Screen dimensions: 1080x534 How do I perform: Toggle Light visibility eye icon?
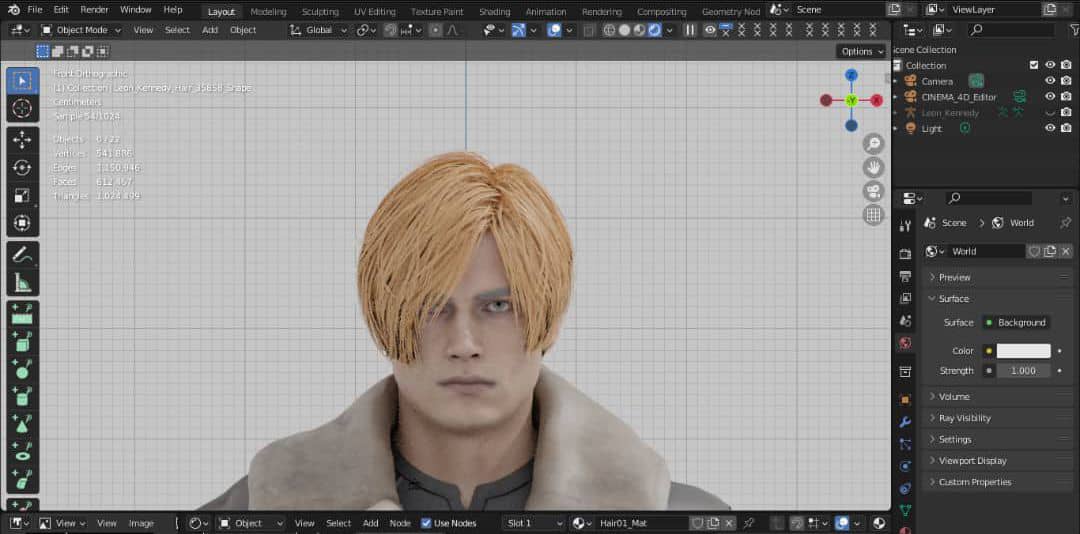(1050, 128)
